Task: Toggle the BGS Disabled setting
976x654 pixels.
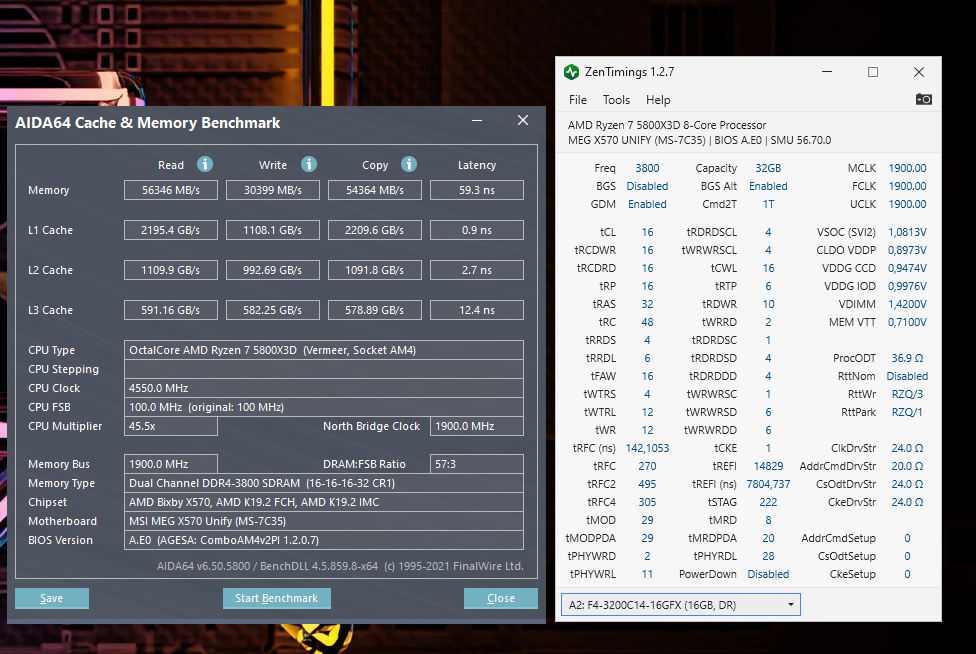Action: pyautogui.click(x=647, y=186)
